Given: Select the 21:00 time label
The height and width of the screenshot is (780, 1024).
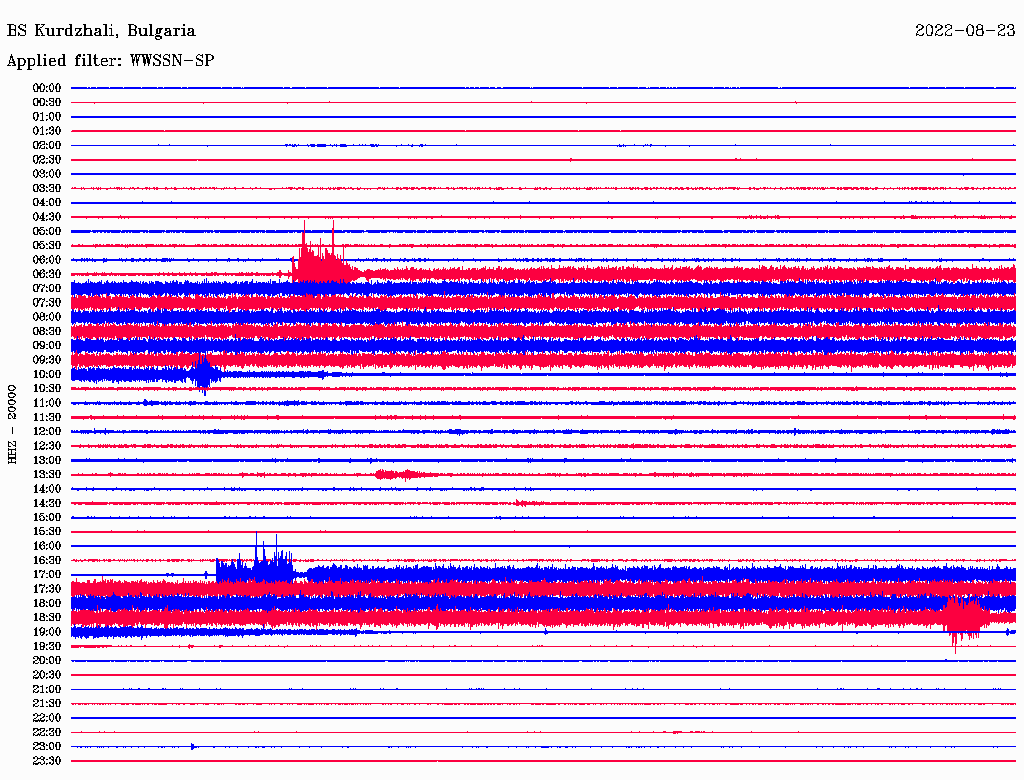Looking at the screenshot, I should (x=47, y=689).
